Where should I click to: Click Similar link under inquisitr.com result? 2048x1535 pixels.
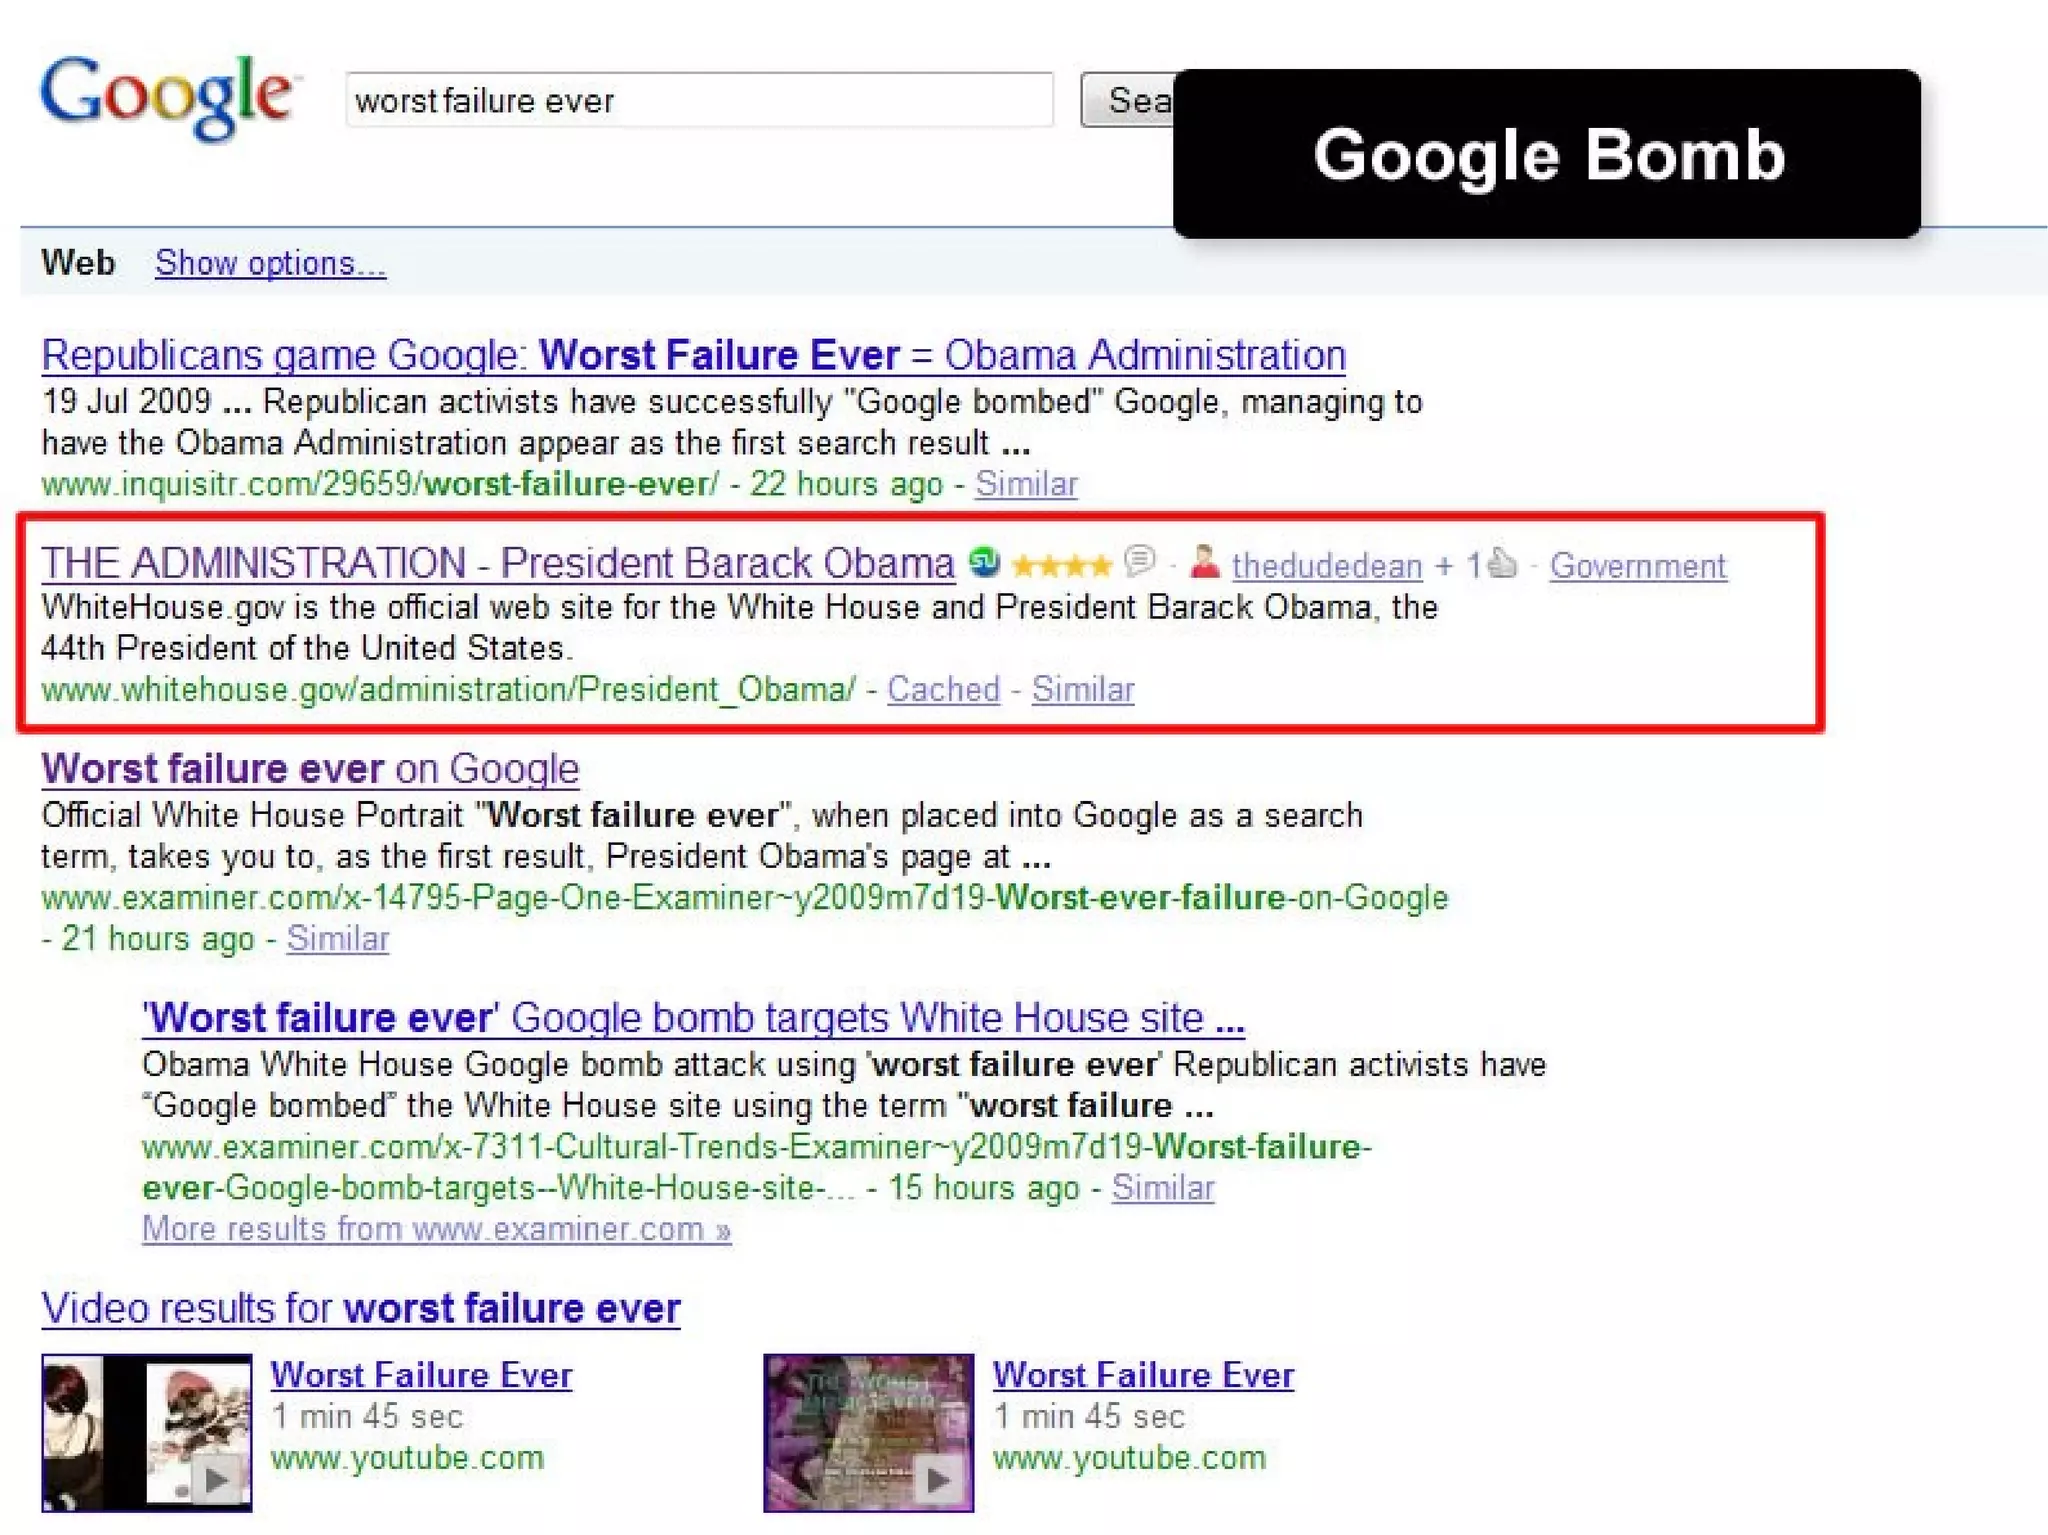pyautogui.click(x=1026, y=484)
